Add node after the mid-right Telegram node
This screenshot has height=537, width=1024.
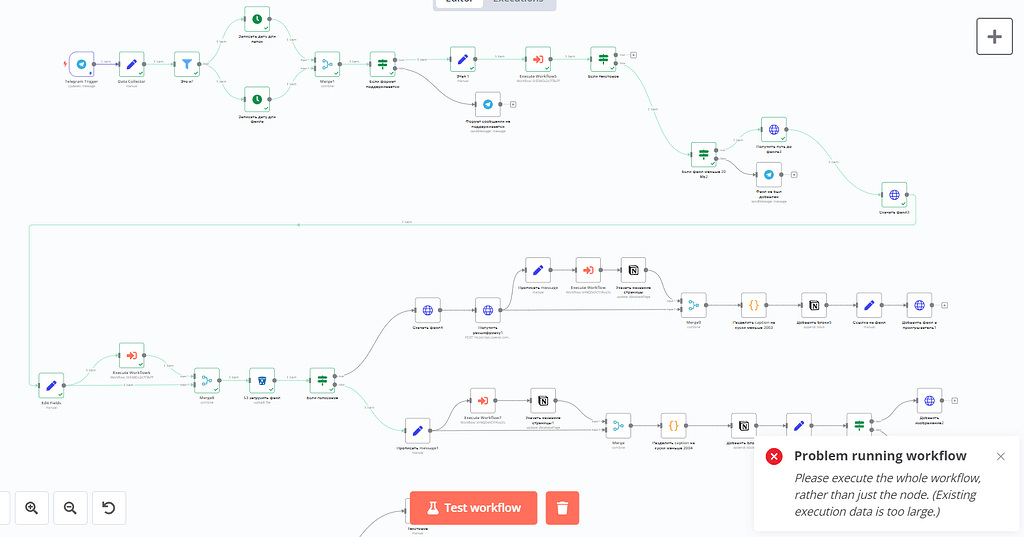coord(794,174)
